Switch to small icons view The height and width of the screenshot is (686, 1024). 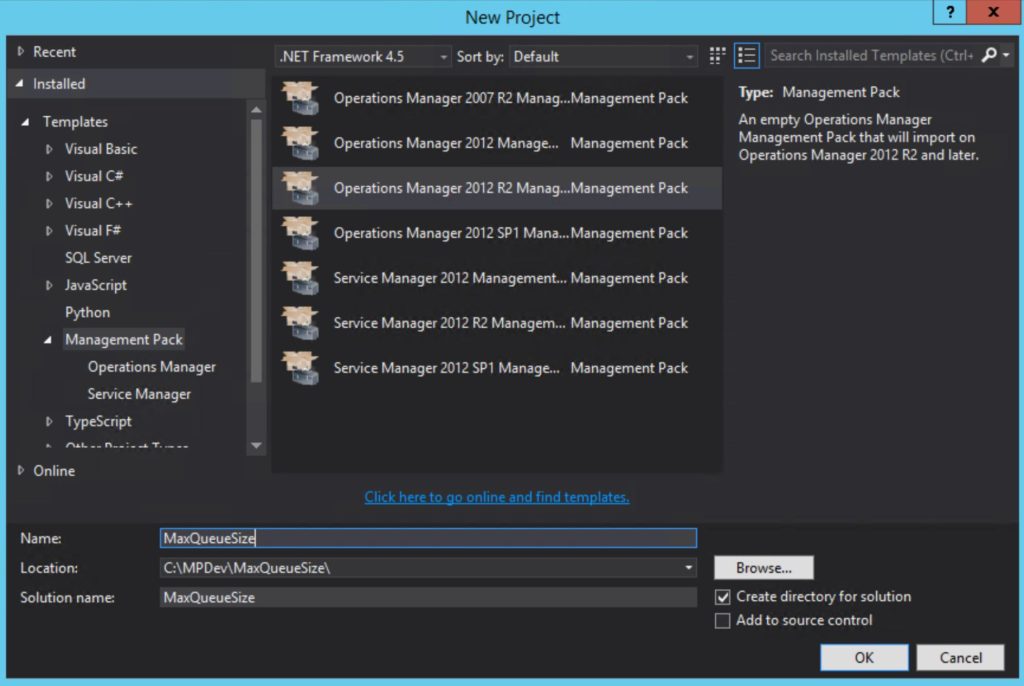click(x=717, y=56)
